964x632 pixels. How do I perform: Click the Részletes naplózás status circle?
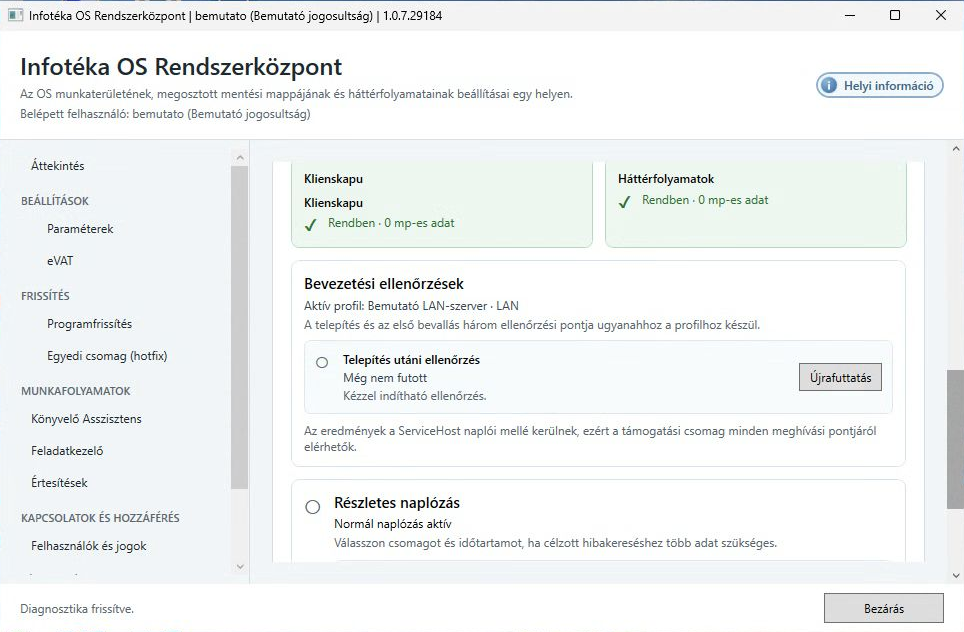tap(312, 507)
